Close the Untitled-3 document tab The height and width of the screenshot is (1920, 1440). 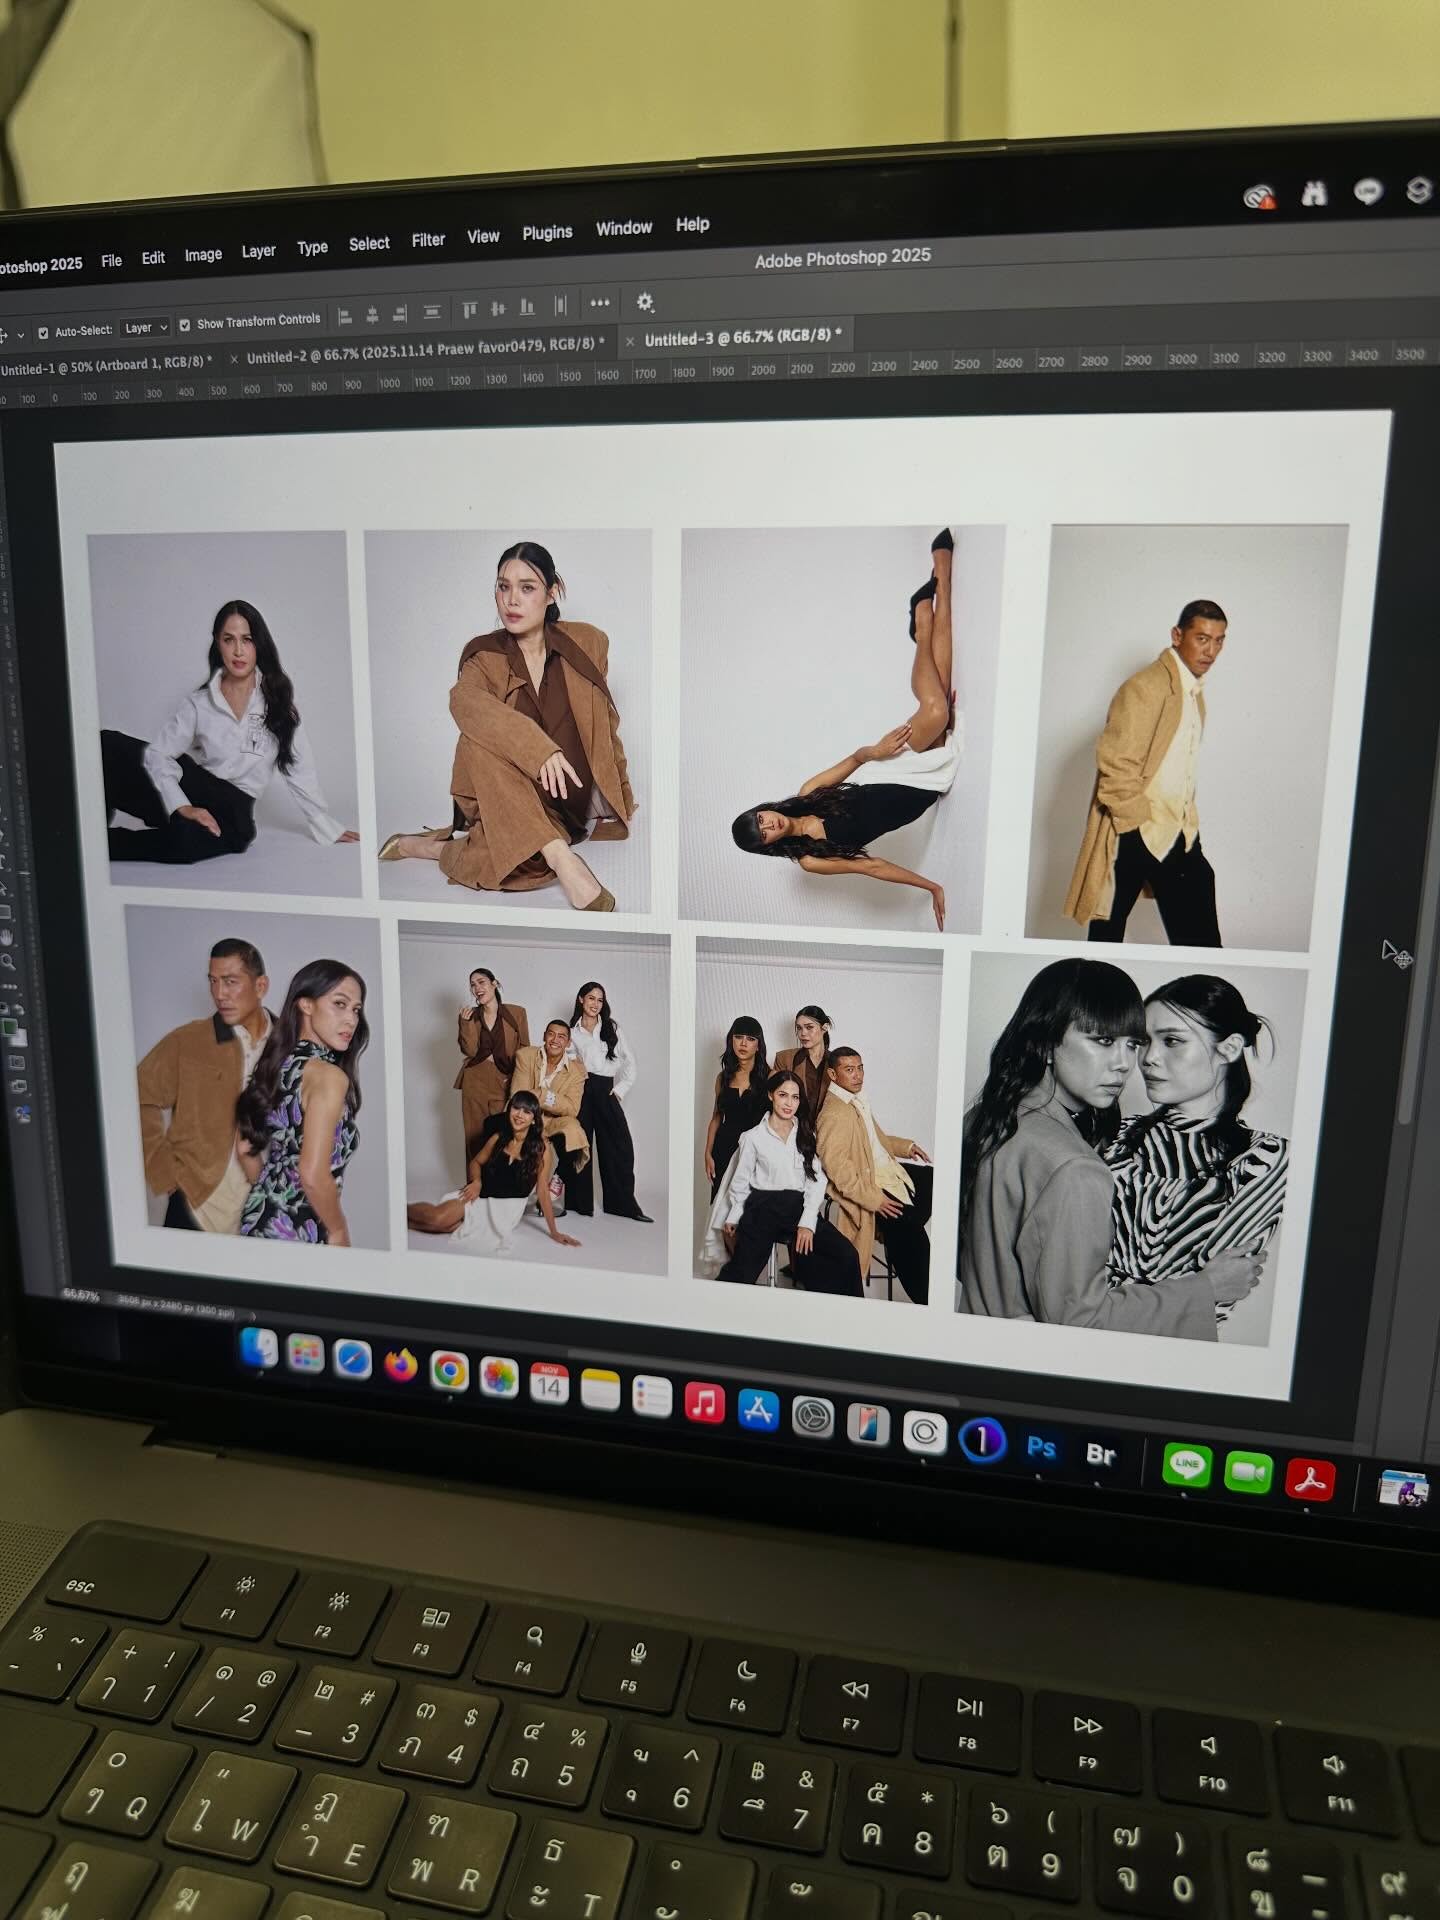[x=630, y=342]
